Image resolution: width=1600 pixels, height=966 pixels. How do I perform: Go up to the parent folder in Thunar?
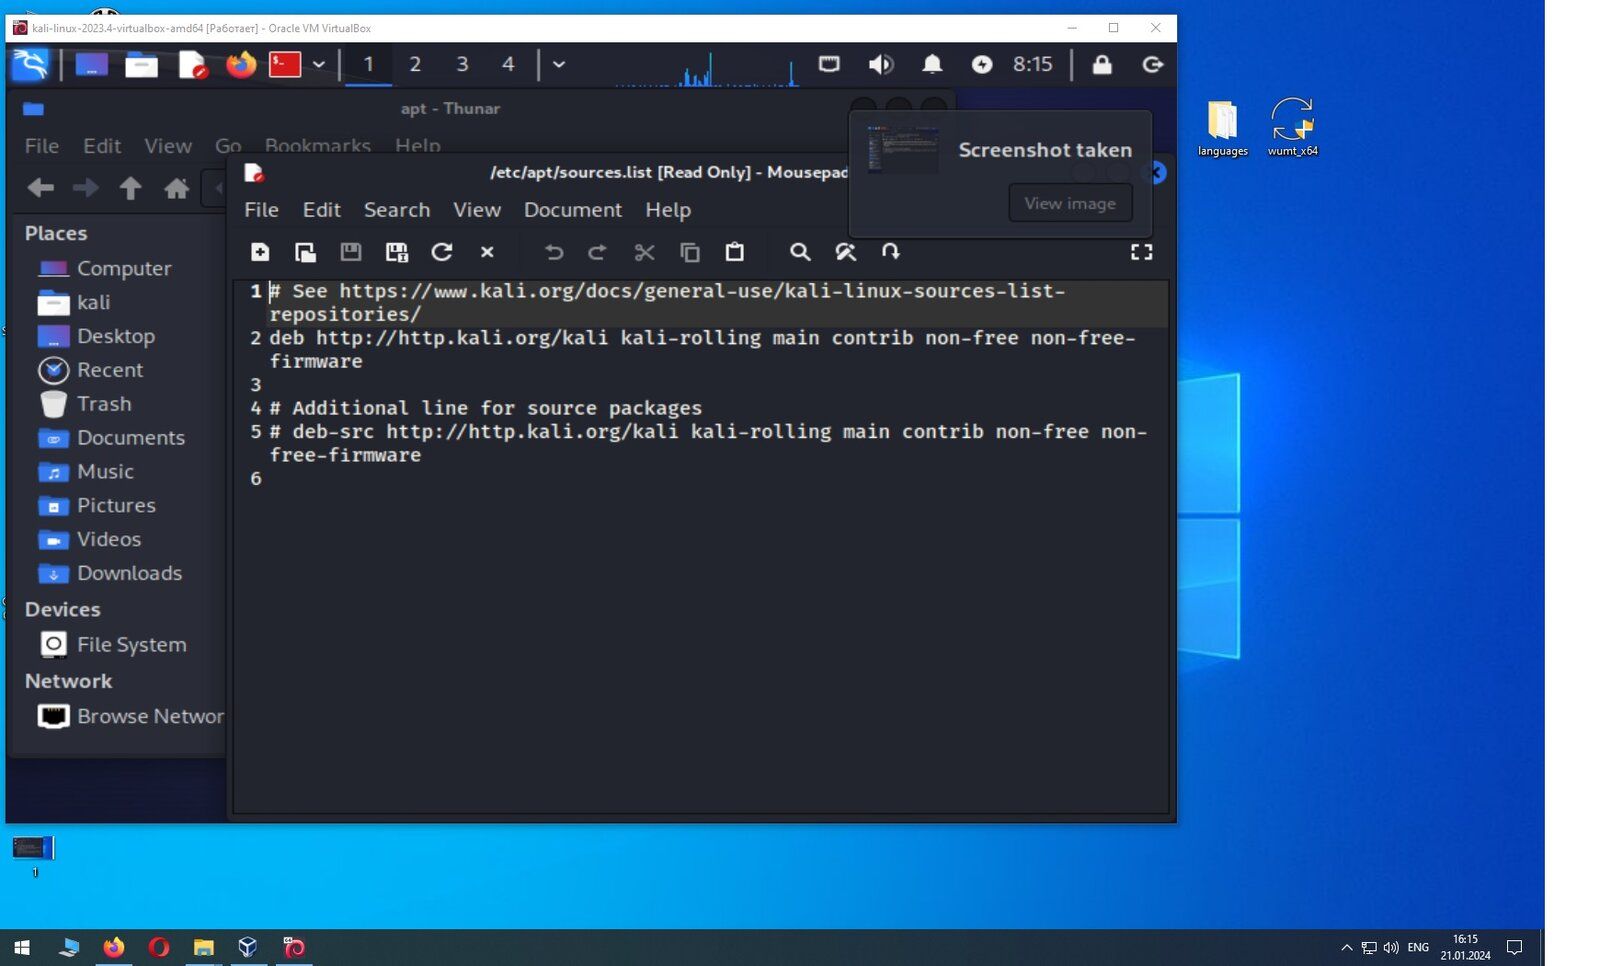(x=130, y=188)
